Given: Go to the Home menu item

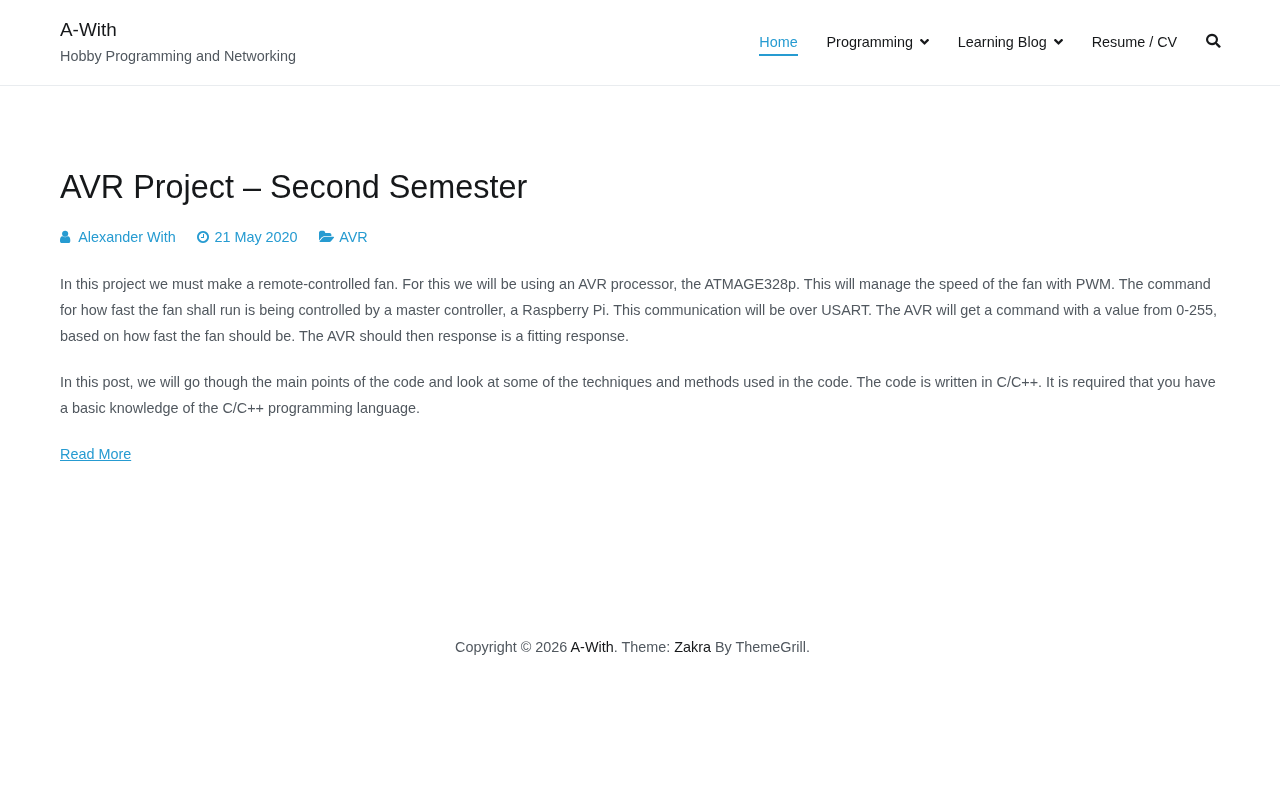Looking at the screenshot, I should point(778,42).
